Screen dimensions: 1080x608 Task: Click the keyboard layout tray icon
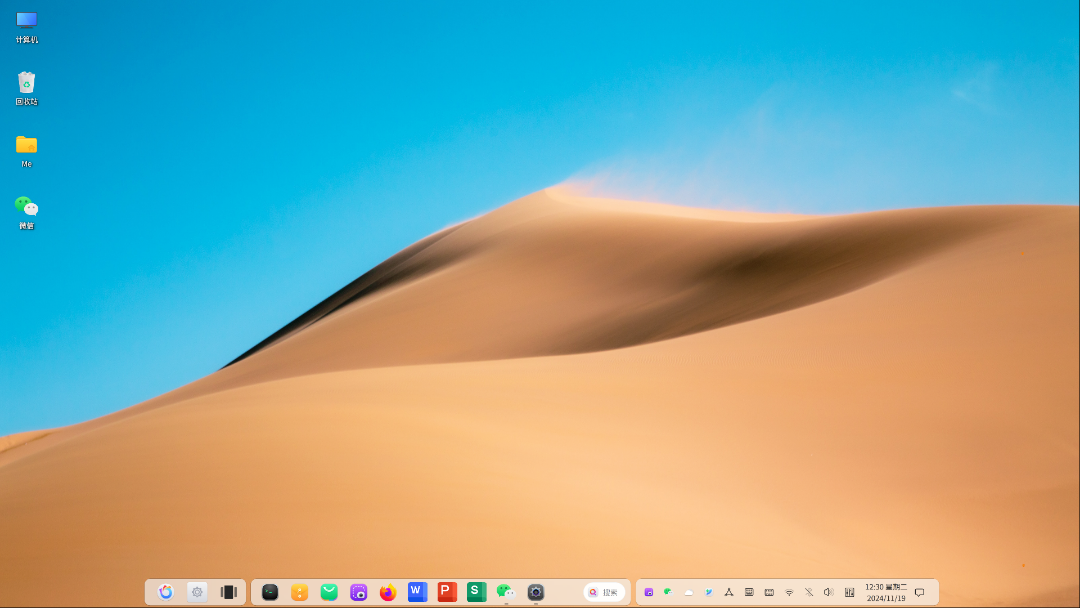(x=769, y=592)
